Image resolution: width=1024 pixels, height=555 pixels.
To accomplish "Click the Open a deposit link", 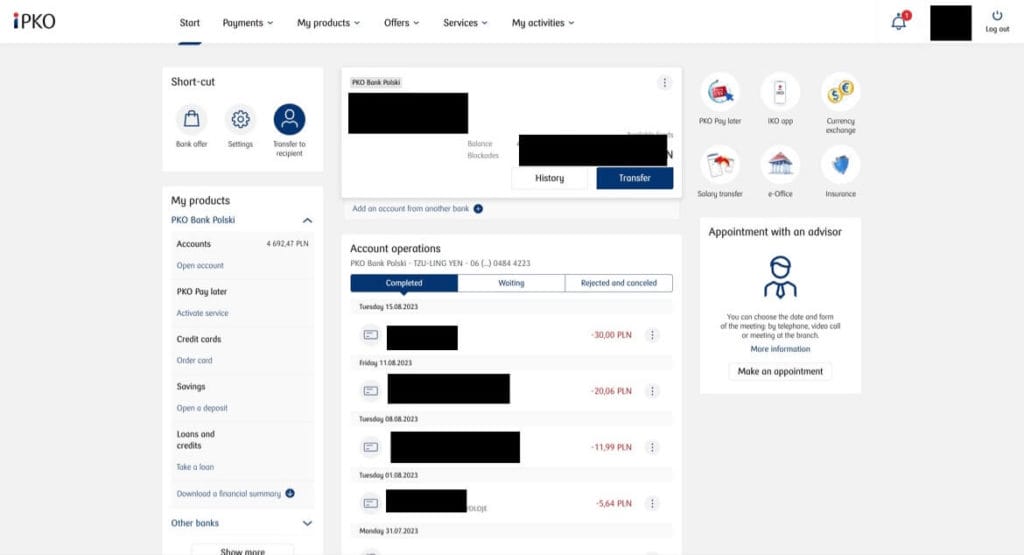I will [202, 408].
